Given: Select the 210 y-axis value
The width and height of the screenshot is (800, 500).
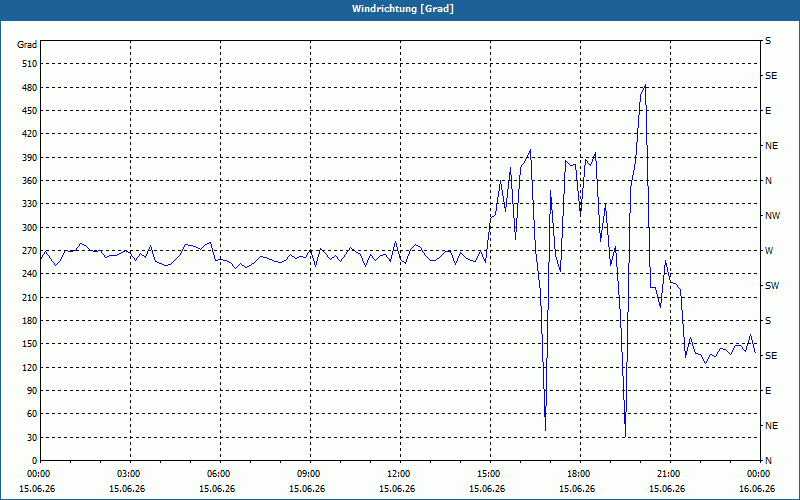Looking at the screenshot, I should click(31, 297).
